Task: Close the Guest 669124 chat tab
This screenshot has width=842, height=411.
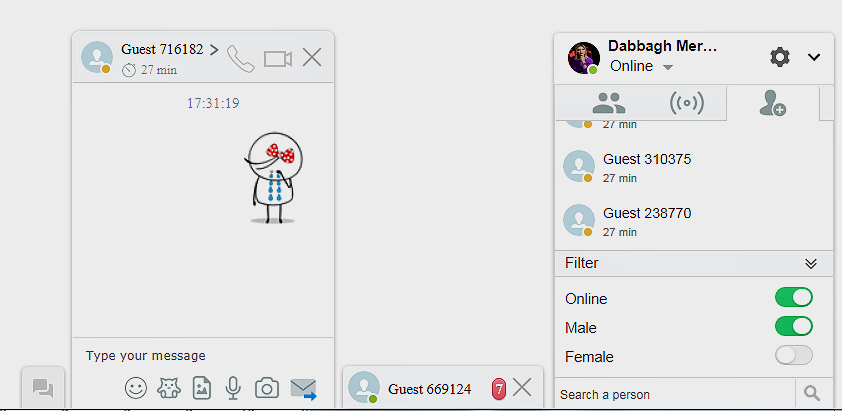Action: [522, 387]
